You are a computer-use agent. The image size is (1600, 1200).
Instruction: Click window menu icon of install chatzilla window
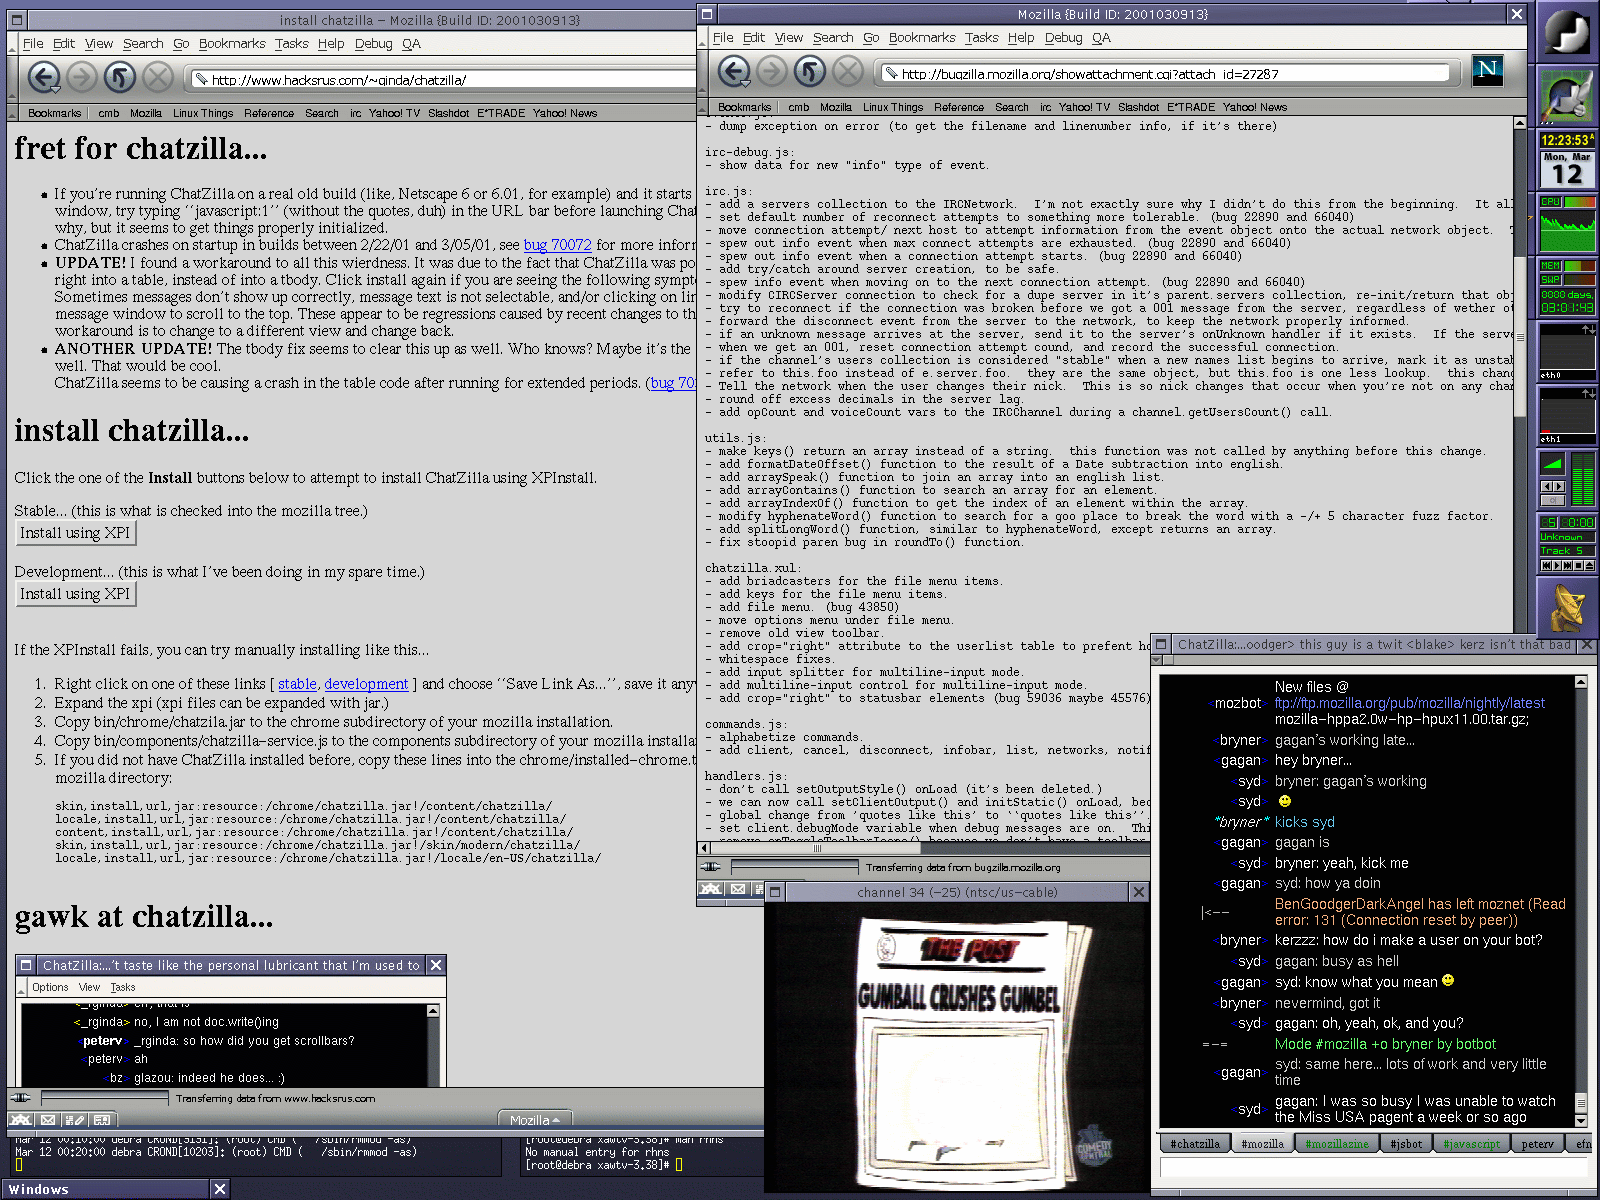[17, 19]
